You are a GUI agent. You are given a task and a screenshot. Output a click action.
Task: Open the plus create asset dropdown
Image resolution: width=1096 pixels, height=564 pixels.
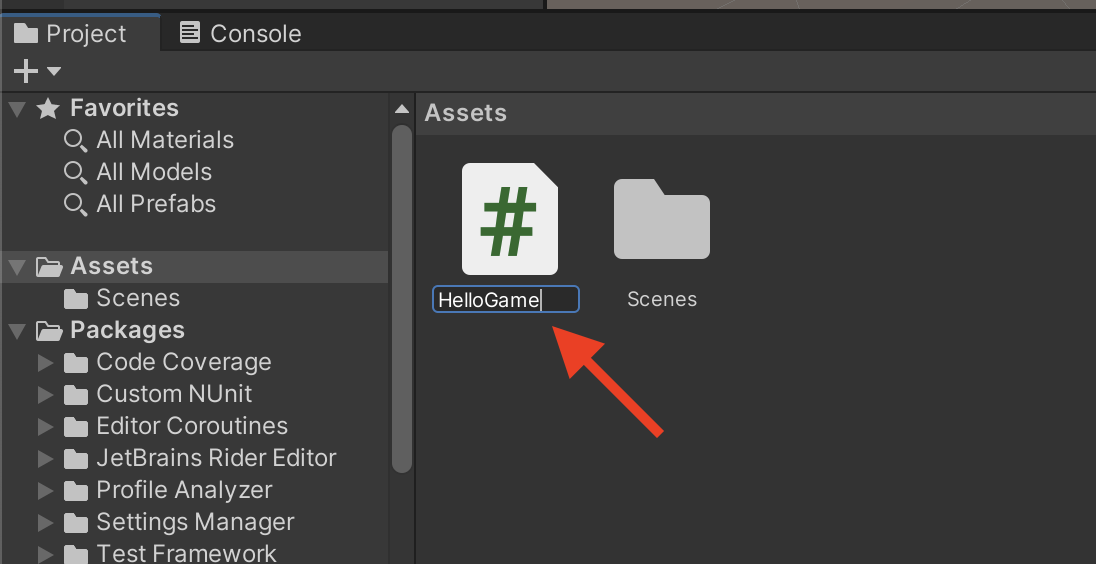click(36, 71)
